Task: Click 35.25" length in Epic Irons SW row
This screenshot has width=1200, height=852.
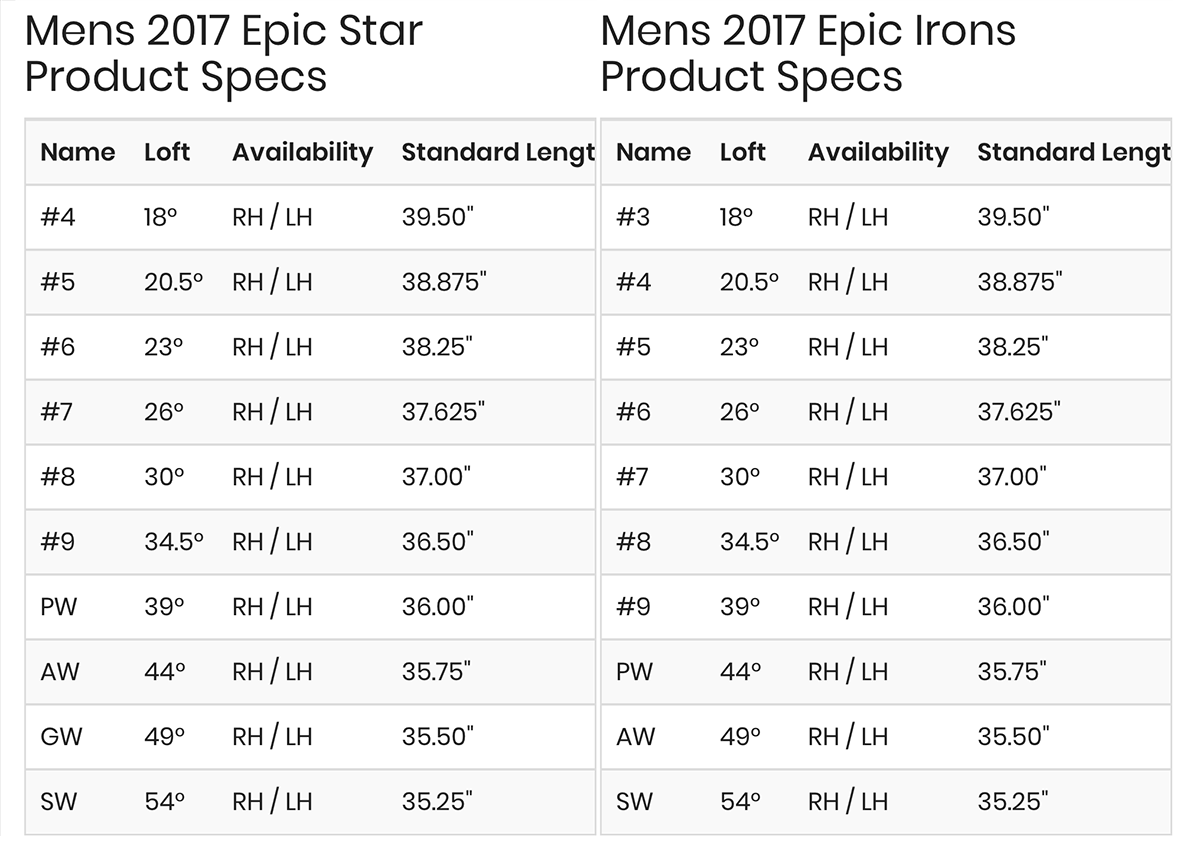Action: tap(1013, 802)
